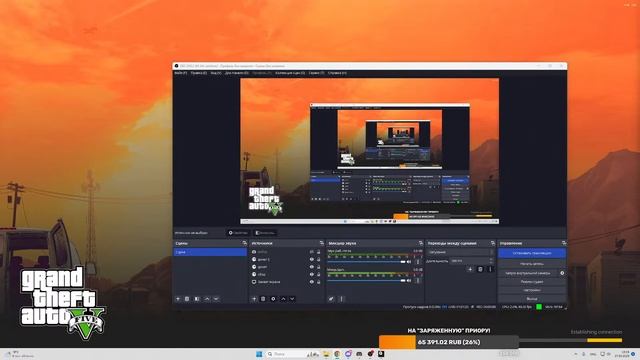Click the OBS preview canvas

click(x=369, y=151)
